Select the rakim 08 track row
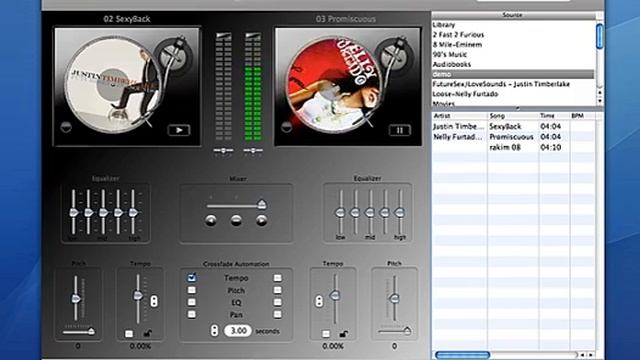640x360 pixels. pyautogui.click(x=513, y=147)
